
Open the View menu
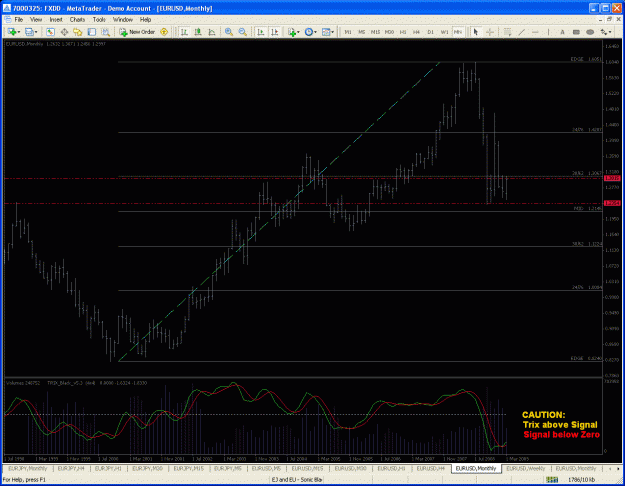pyautogui.click(x=36, y=19)
